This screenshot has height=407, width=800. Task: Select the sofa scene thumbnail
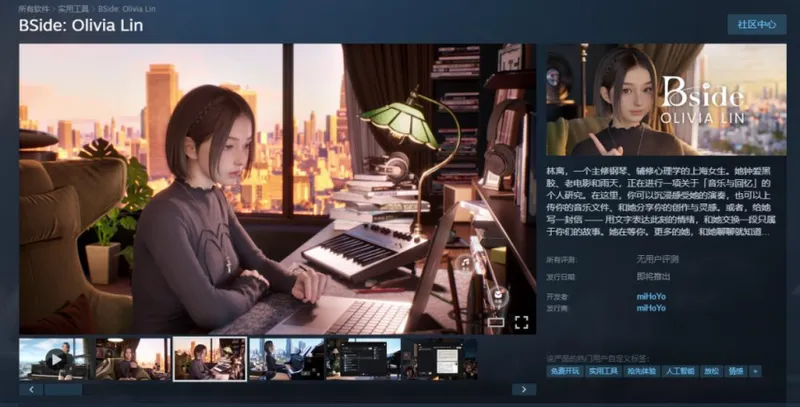point(133,359)
